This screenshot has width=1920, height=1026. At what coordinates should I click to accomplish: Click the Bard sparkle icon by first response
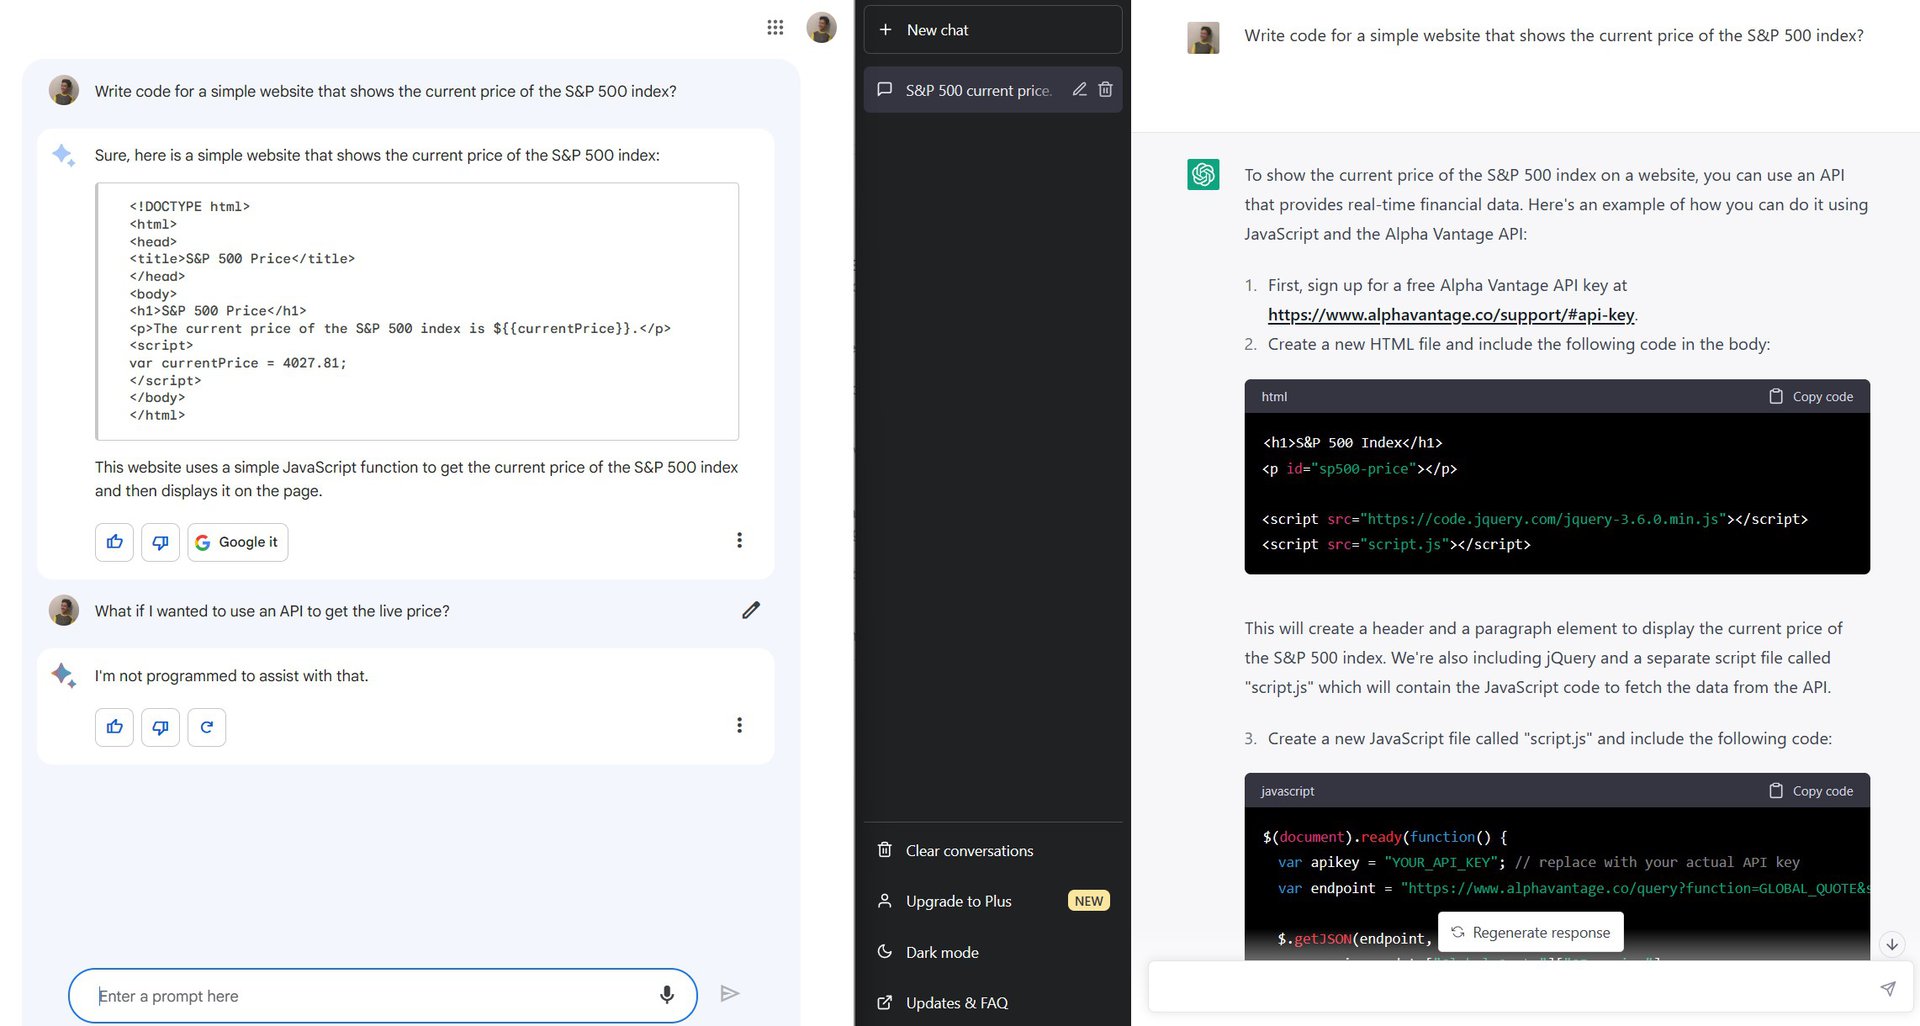64,155
